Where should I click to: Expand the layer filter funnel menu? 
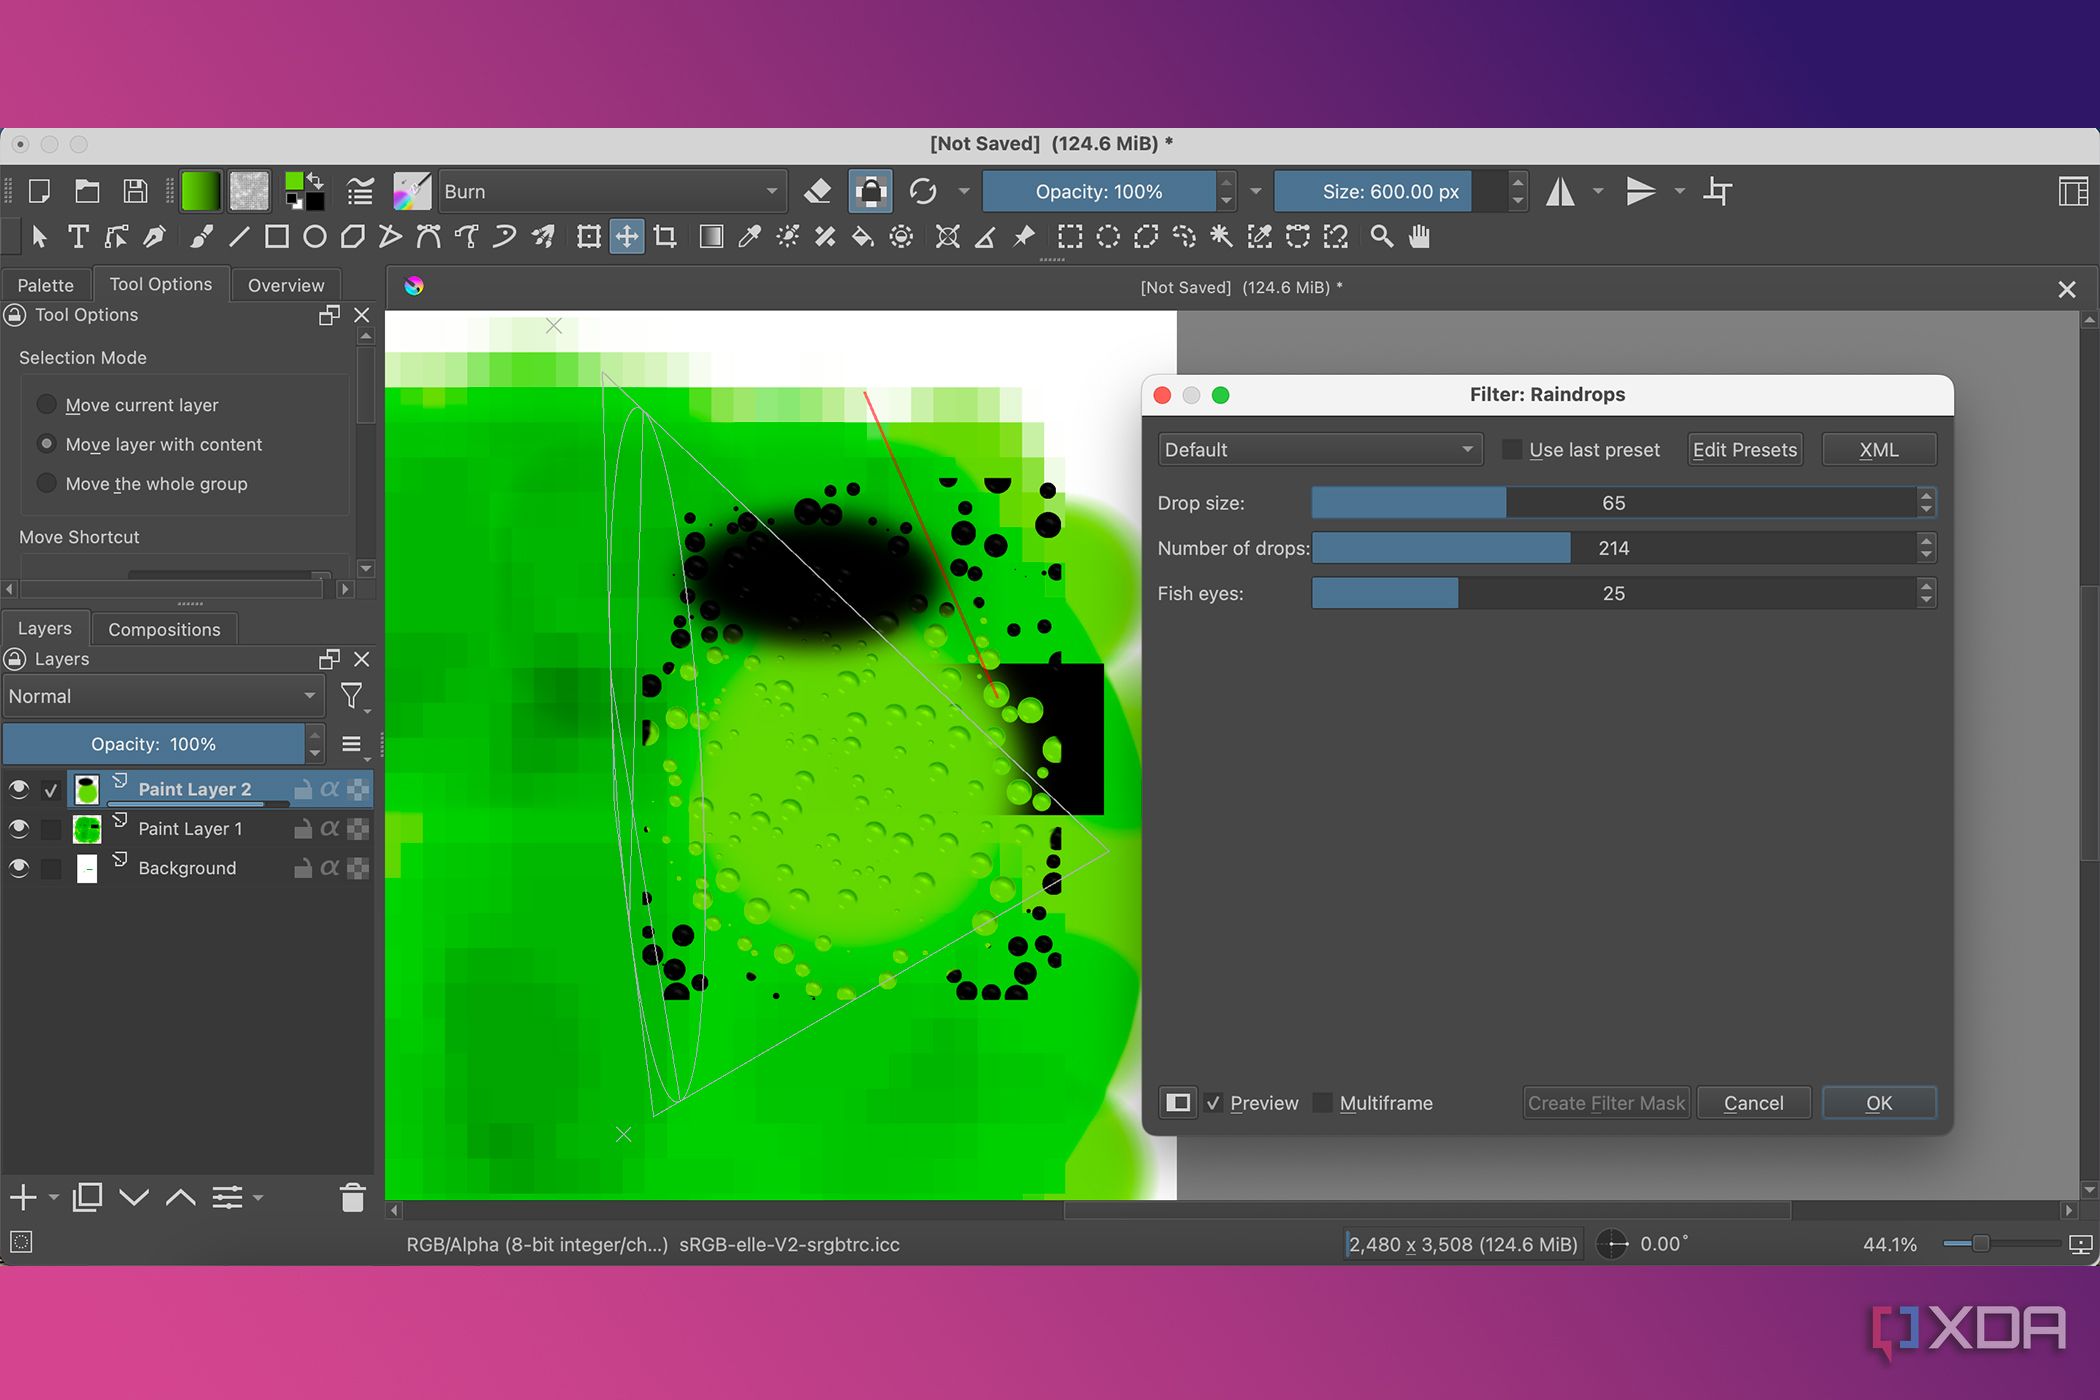point(353,696)
